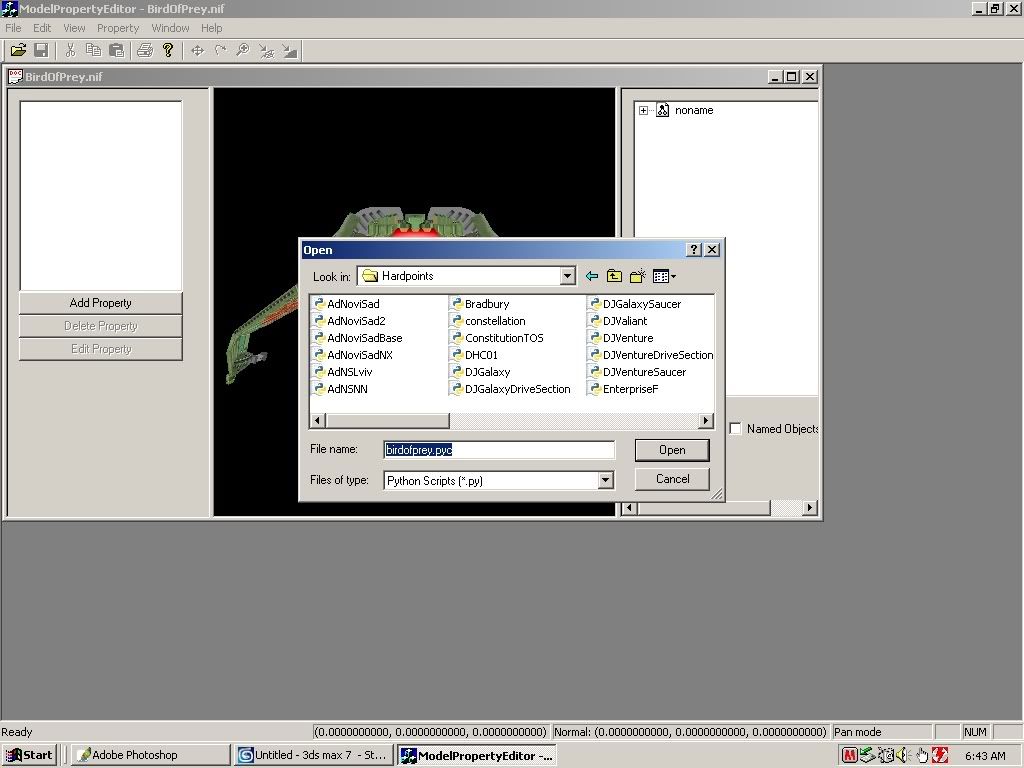Click the file list horizontal scrollbar right arrow
Image resolution: width=1024 pixels, height=768 pixels.
[x=705, y=421]
